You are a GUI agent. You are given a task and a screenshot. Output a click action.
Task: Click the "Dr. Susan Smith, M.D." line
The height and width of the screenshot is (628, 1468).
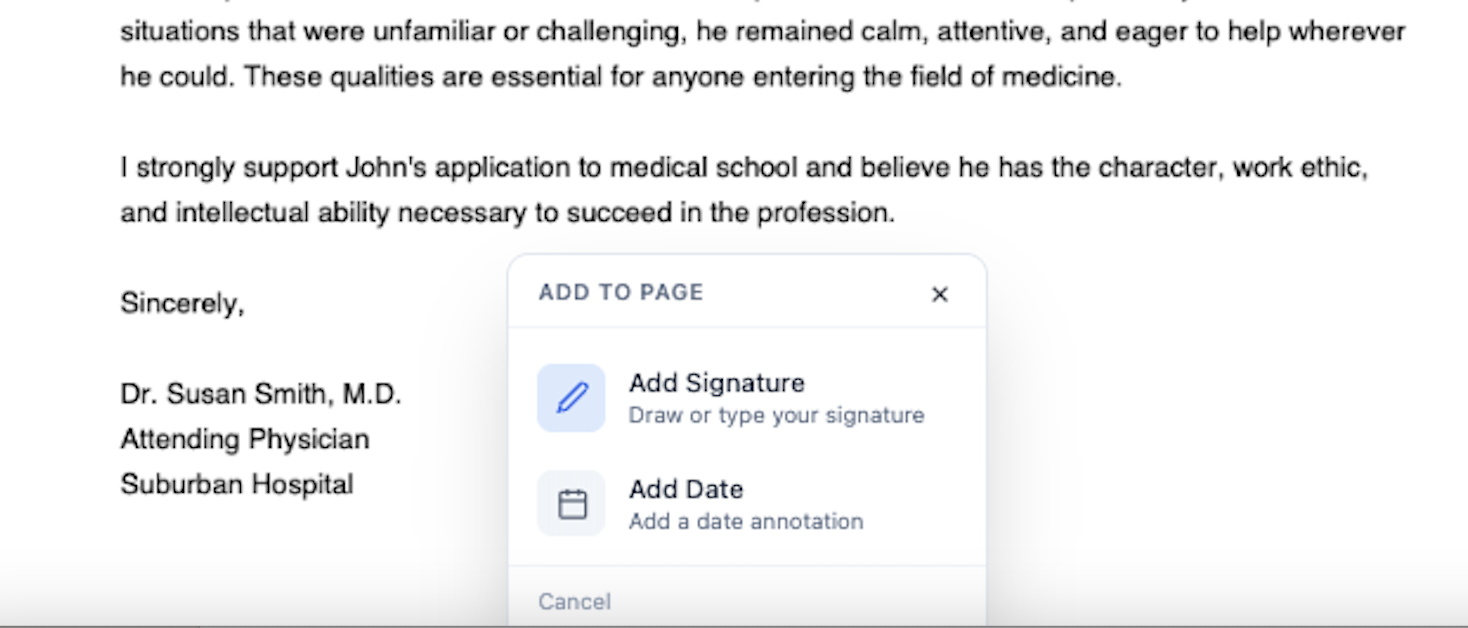click(260, 394)
